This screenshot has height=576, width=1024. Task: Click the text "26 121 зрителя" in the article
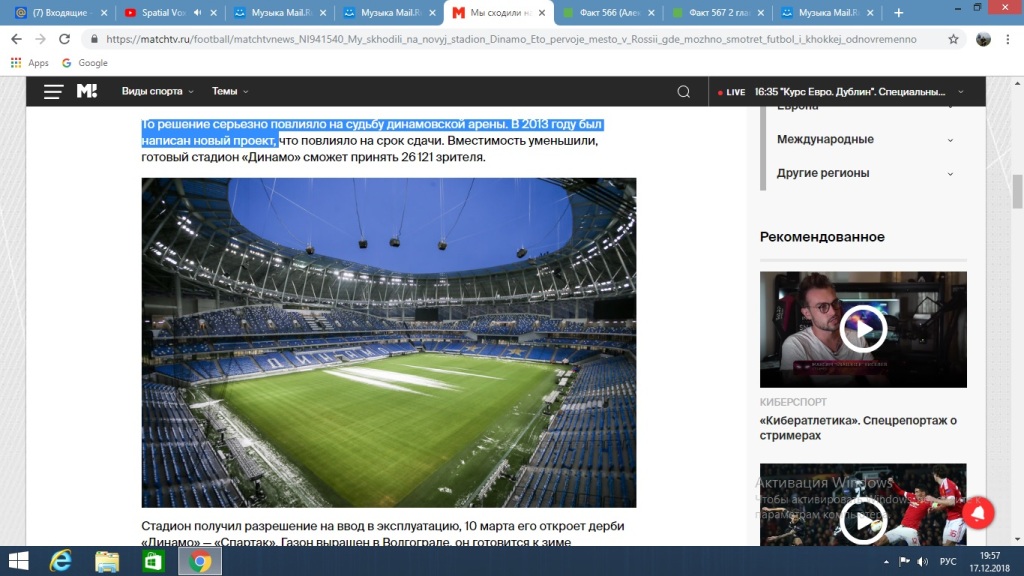click(x=443, y=157)
